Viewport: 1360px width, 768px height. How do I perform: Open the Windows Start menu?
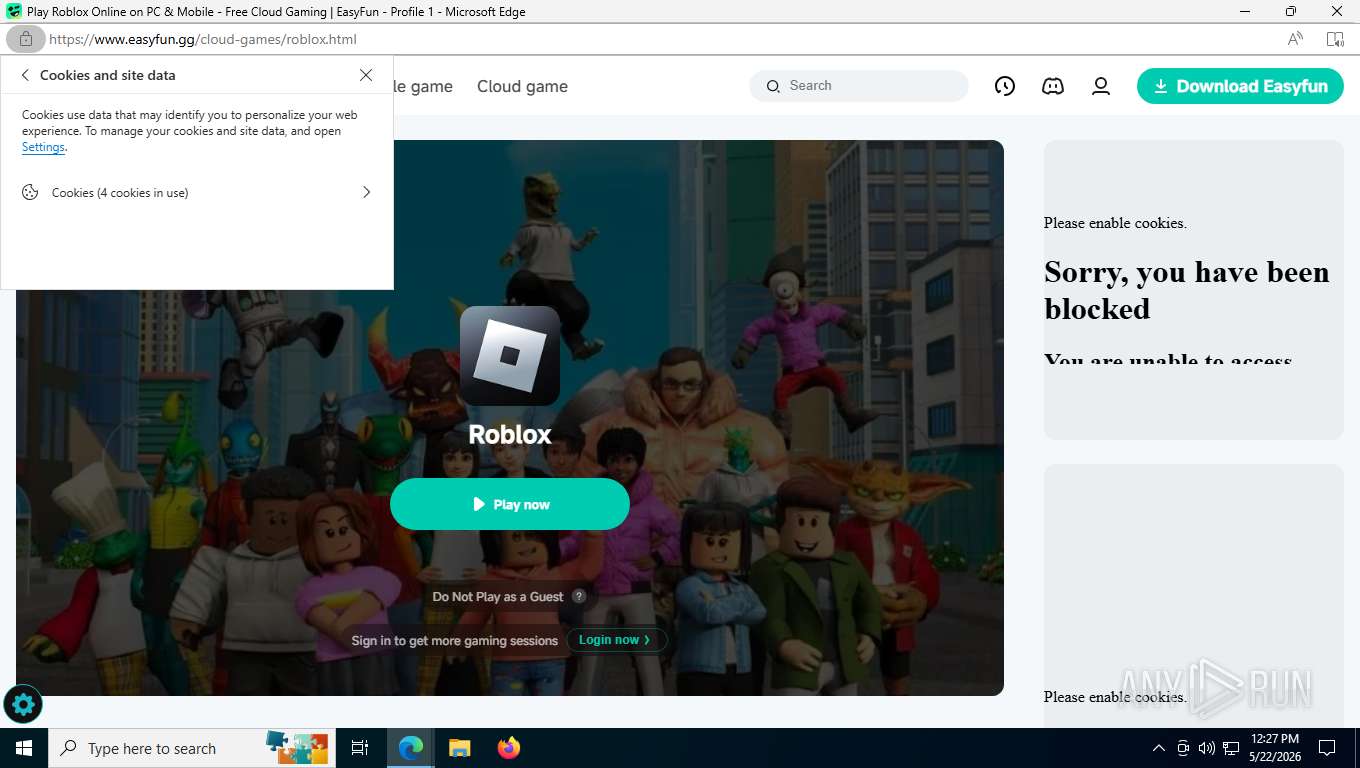pyautogui.click(x=23, y=748)
